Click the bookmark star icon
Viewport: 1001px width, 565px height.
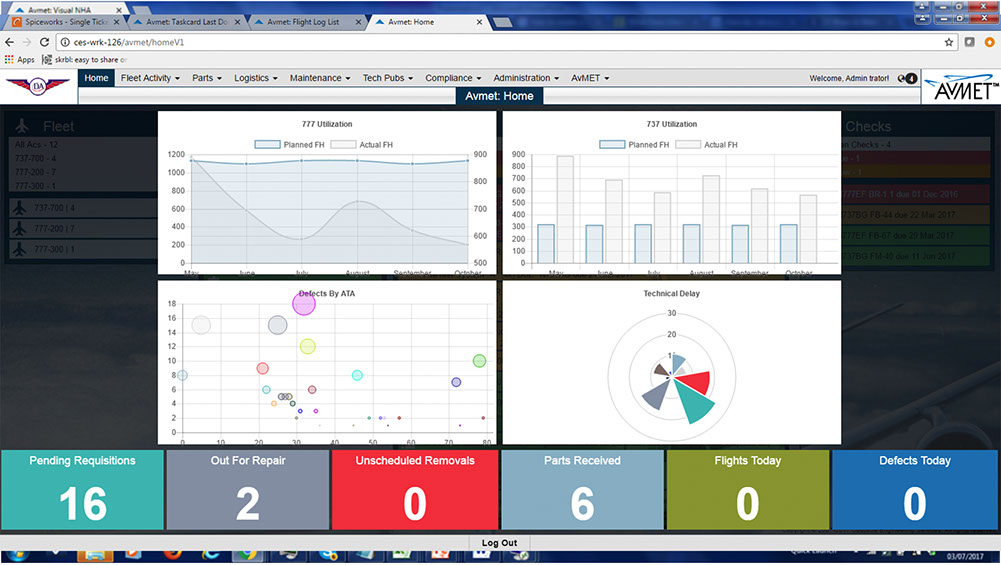(949, 42)
